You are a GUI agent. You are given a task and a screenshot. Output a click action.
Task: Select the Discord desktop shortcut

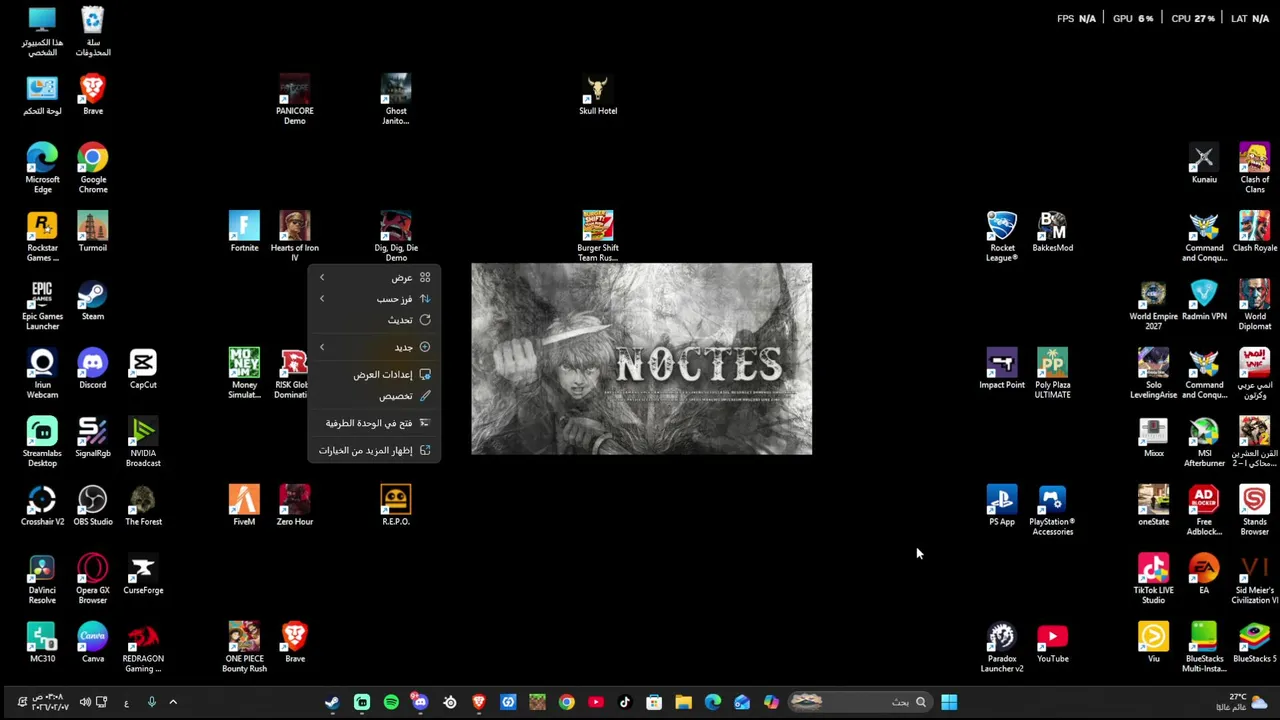click(x=93, y=368)
